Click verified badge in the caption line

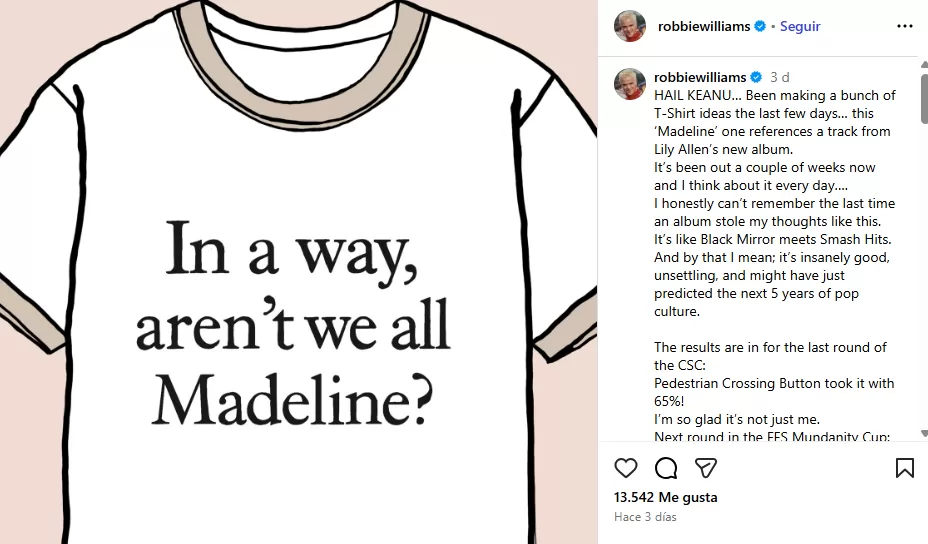(x=756, y=77)
